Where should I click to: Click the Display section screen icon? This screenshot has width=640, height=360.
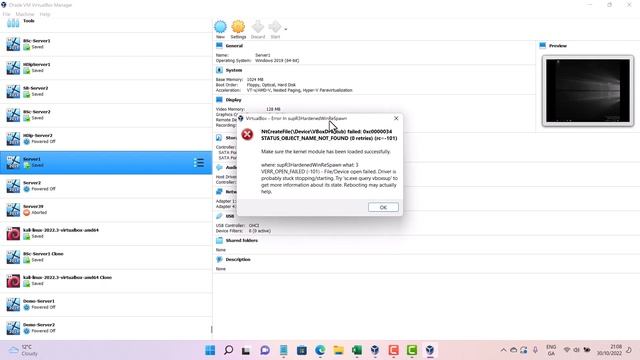click(219, 100)
